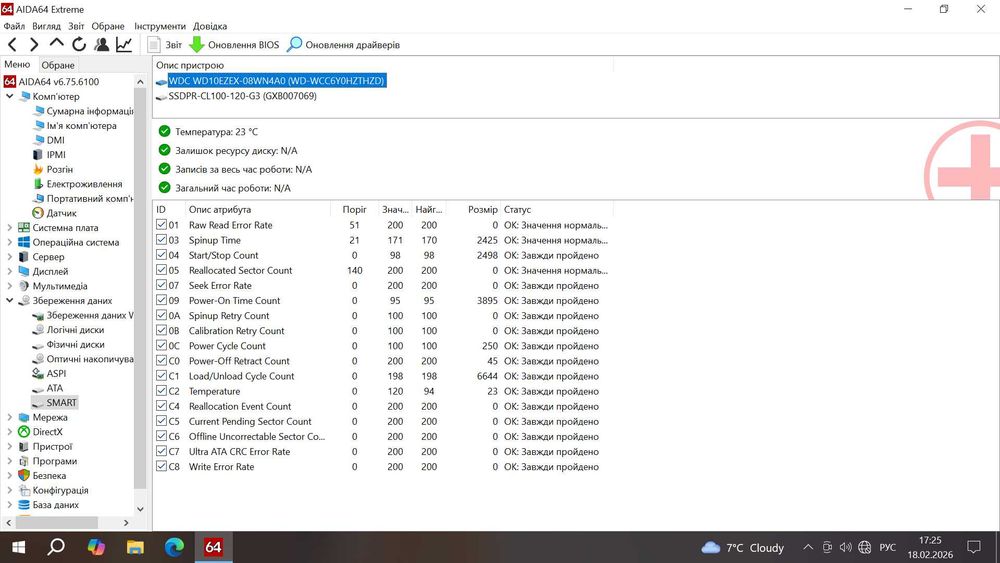Toggle checkbox for 05 Reallocated Sector Count
Screen dimensions: 1000x563
tap(161, 270)
